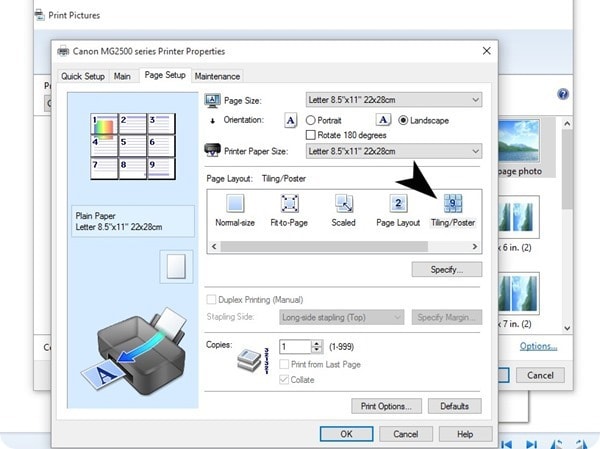
Task: Open the Printer Paper Size dropdown
Action: [x=394, y=151]
